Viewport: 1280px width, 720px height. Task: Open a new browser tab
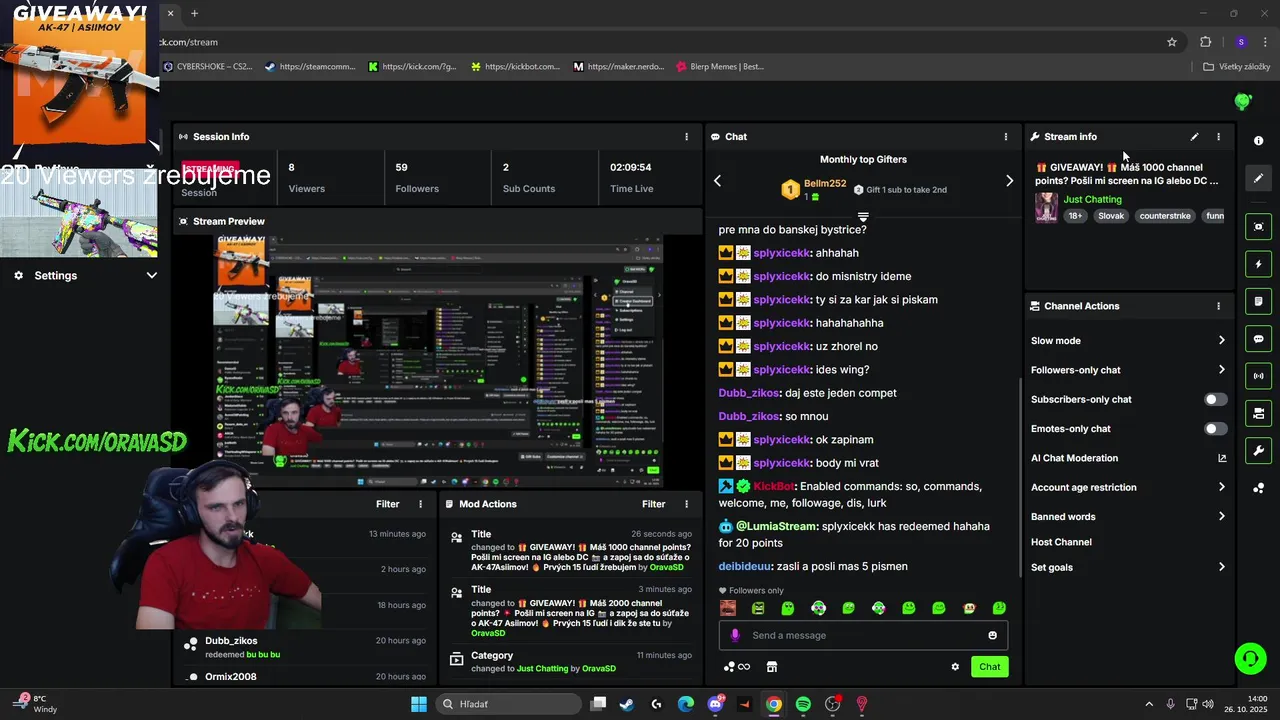[194, 13]
